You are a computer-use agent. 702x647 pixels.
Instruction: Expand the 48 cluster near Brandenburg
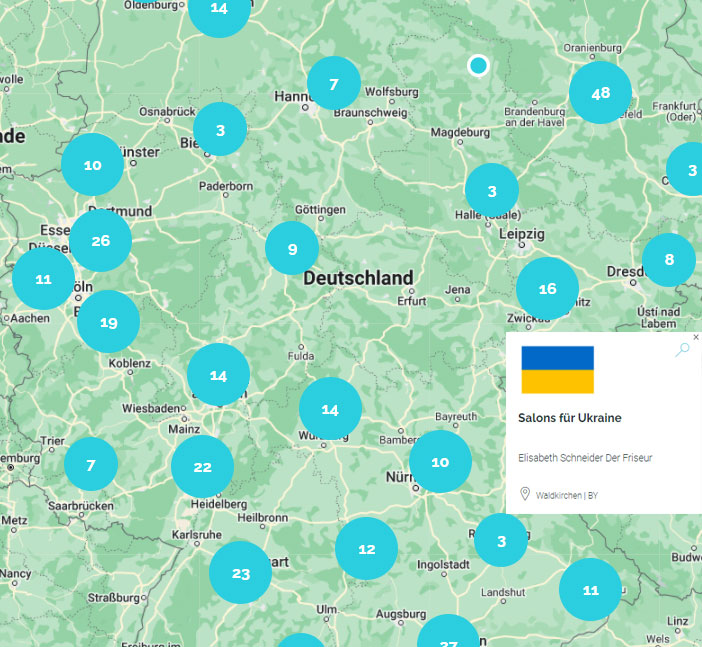pyautogui.click(x=600, y=93)
